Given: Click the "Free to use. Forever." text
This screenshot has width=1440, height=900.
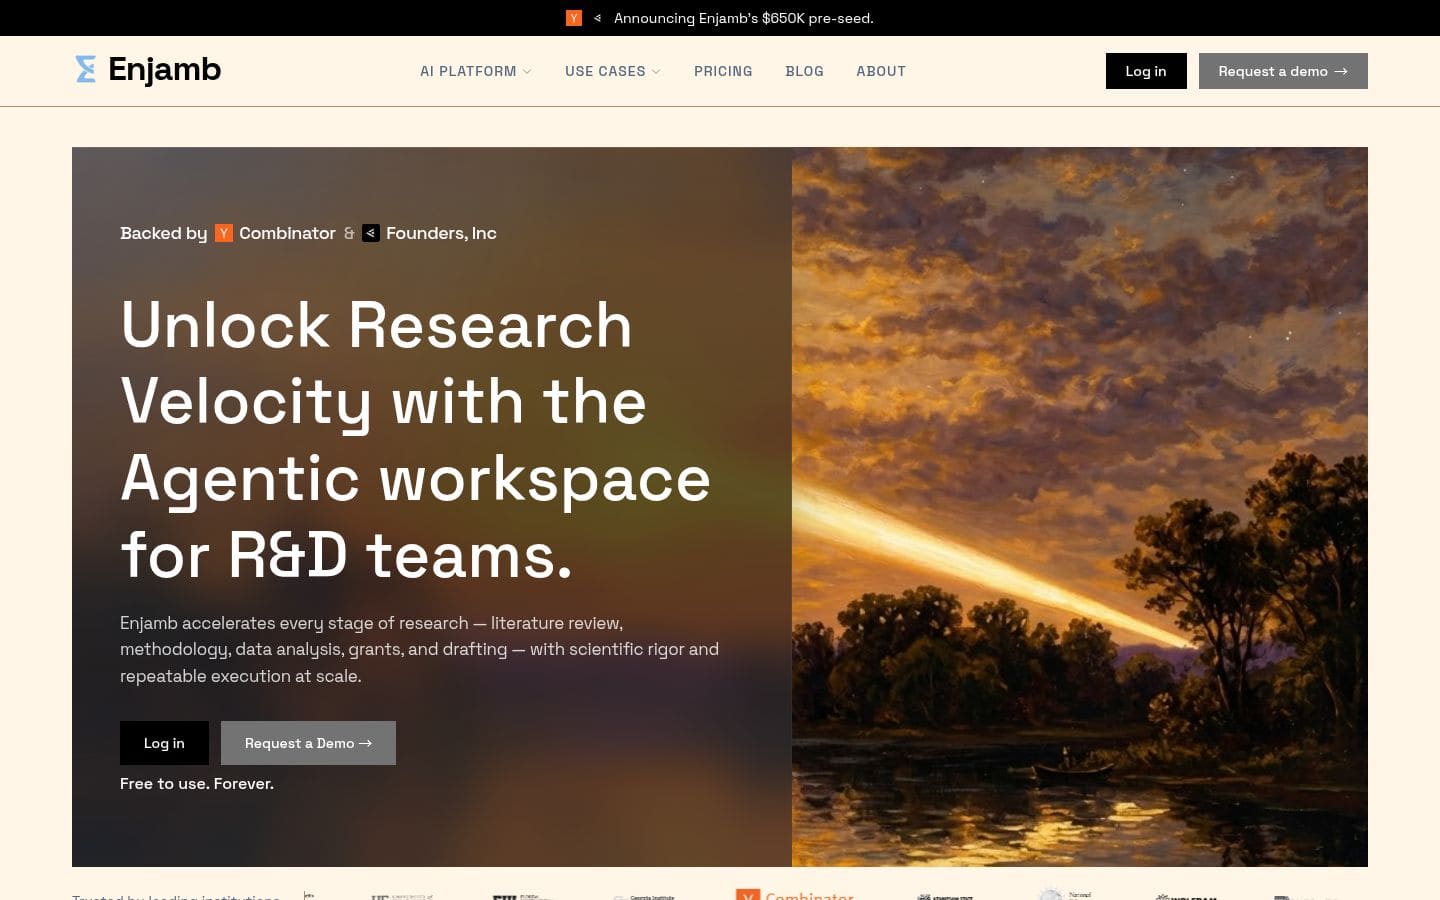Looking at the screenshot, I should 197,784.
